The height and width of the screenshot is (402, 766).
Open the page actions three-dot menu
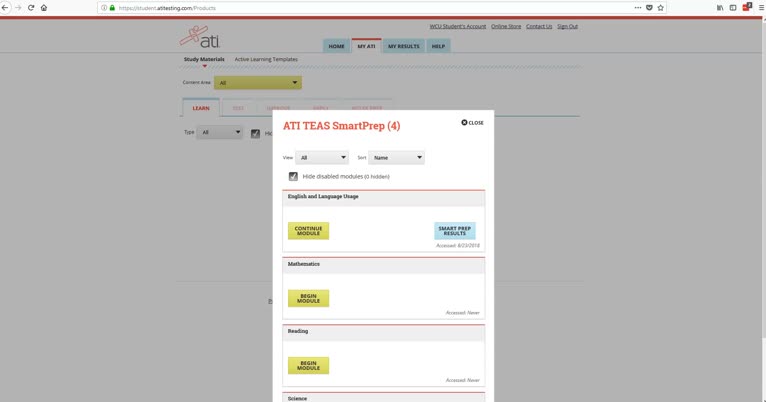point(638,8)
